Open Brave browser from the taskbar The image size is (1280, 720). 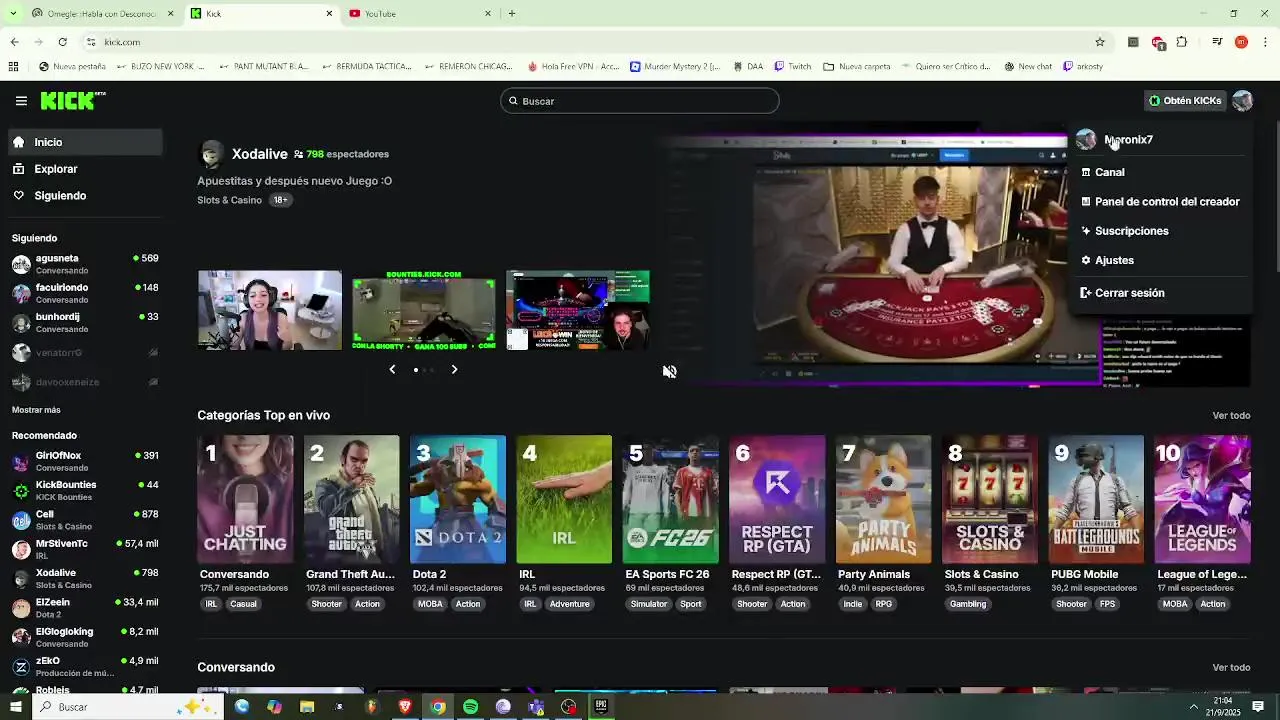tap(405, 707)
